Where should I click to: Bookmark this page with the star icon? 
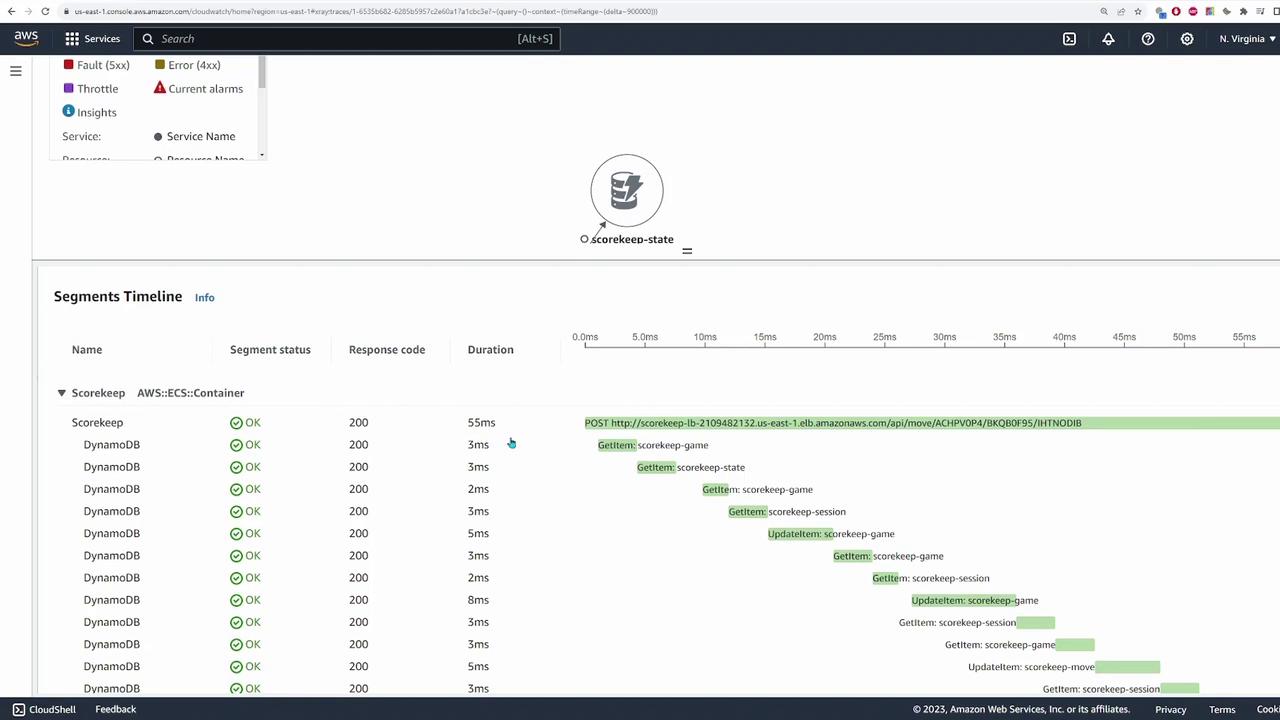[1138, 11]
